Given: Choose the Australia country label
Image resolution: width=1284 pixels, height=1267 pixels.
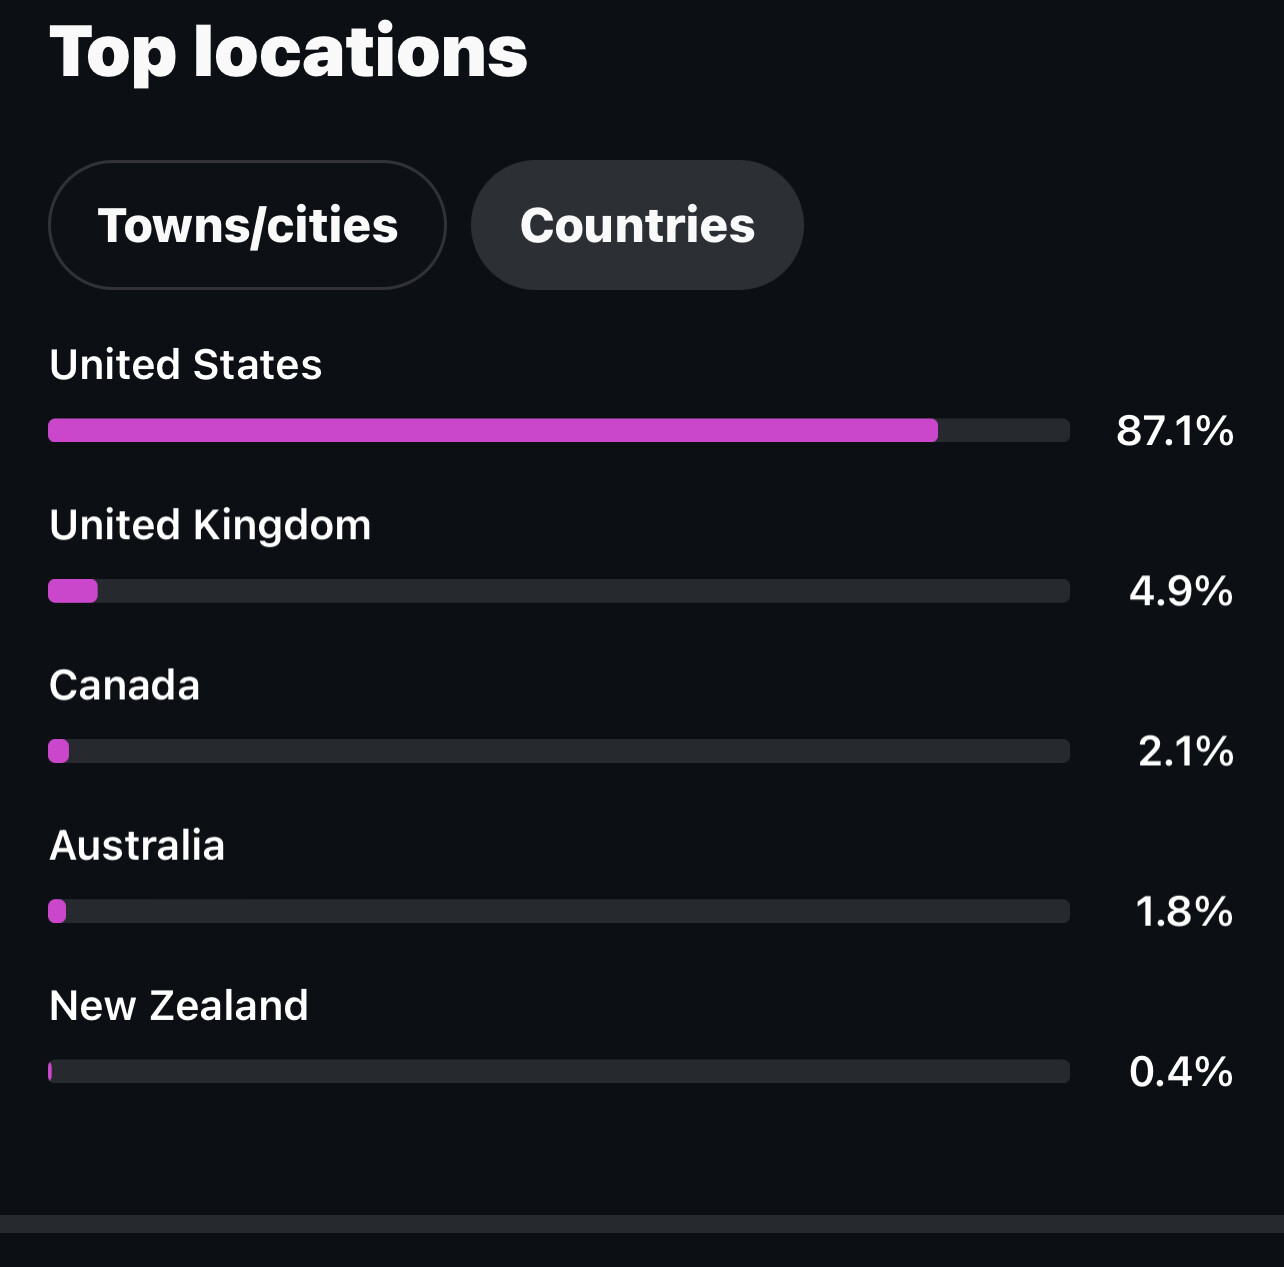Looking at the screenshot, I should pos(137,845).
